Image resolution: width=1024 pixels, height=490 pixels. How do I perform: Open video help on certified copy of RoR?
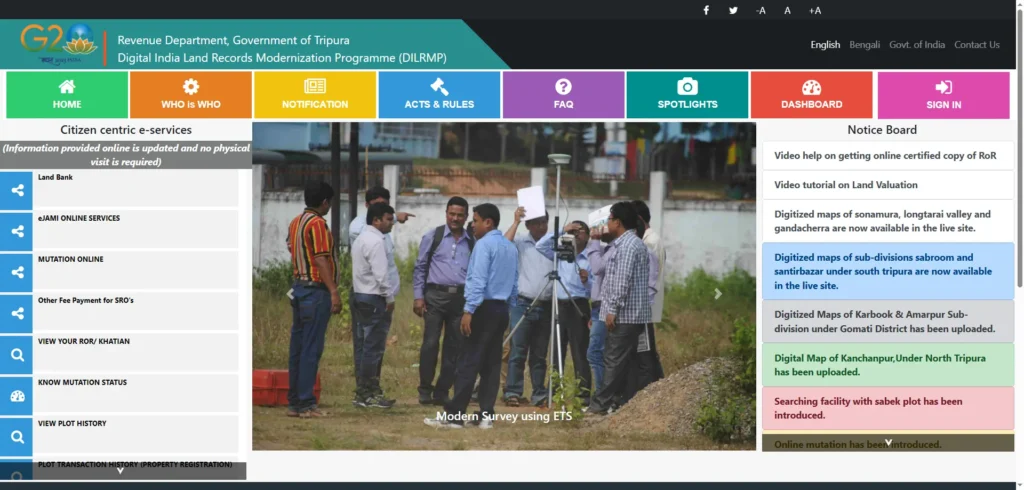pyautogui.click(x=888, y=155)
